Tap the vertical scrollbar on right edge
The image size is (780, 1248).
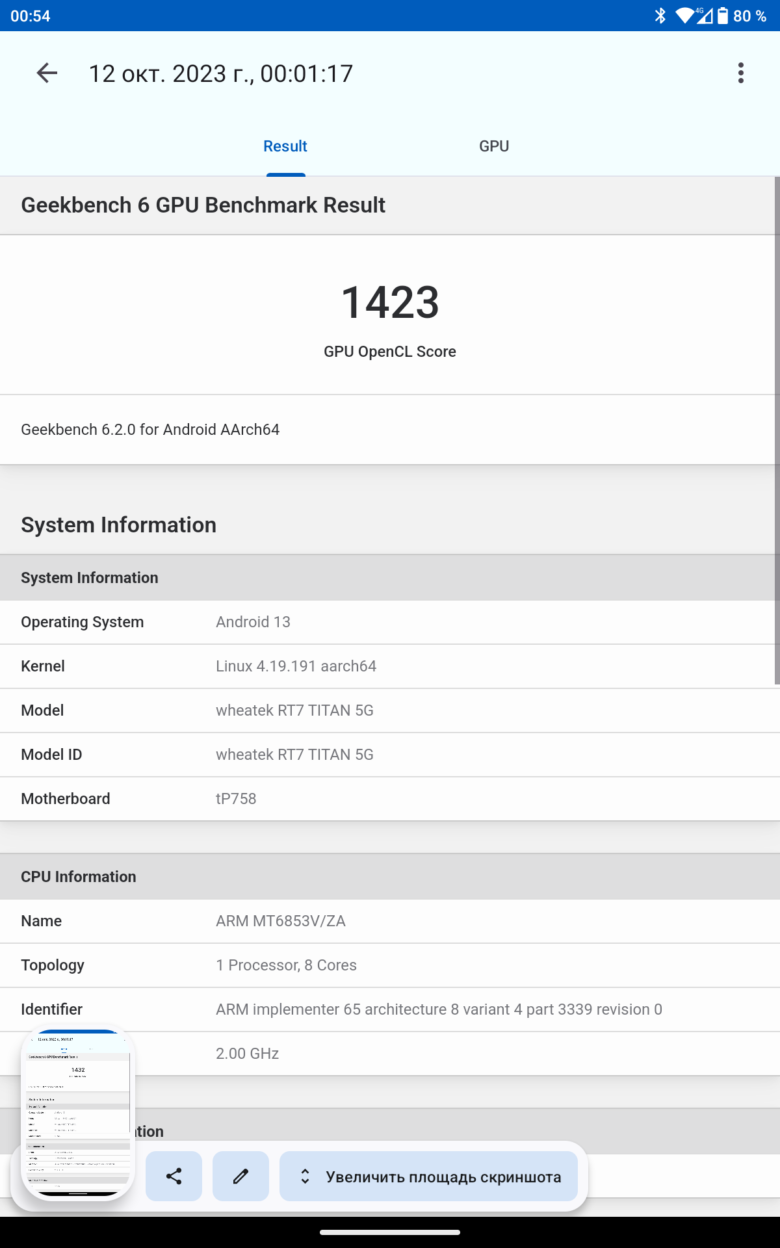pos(777,430)
